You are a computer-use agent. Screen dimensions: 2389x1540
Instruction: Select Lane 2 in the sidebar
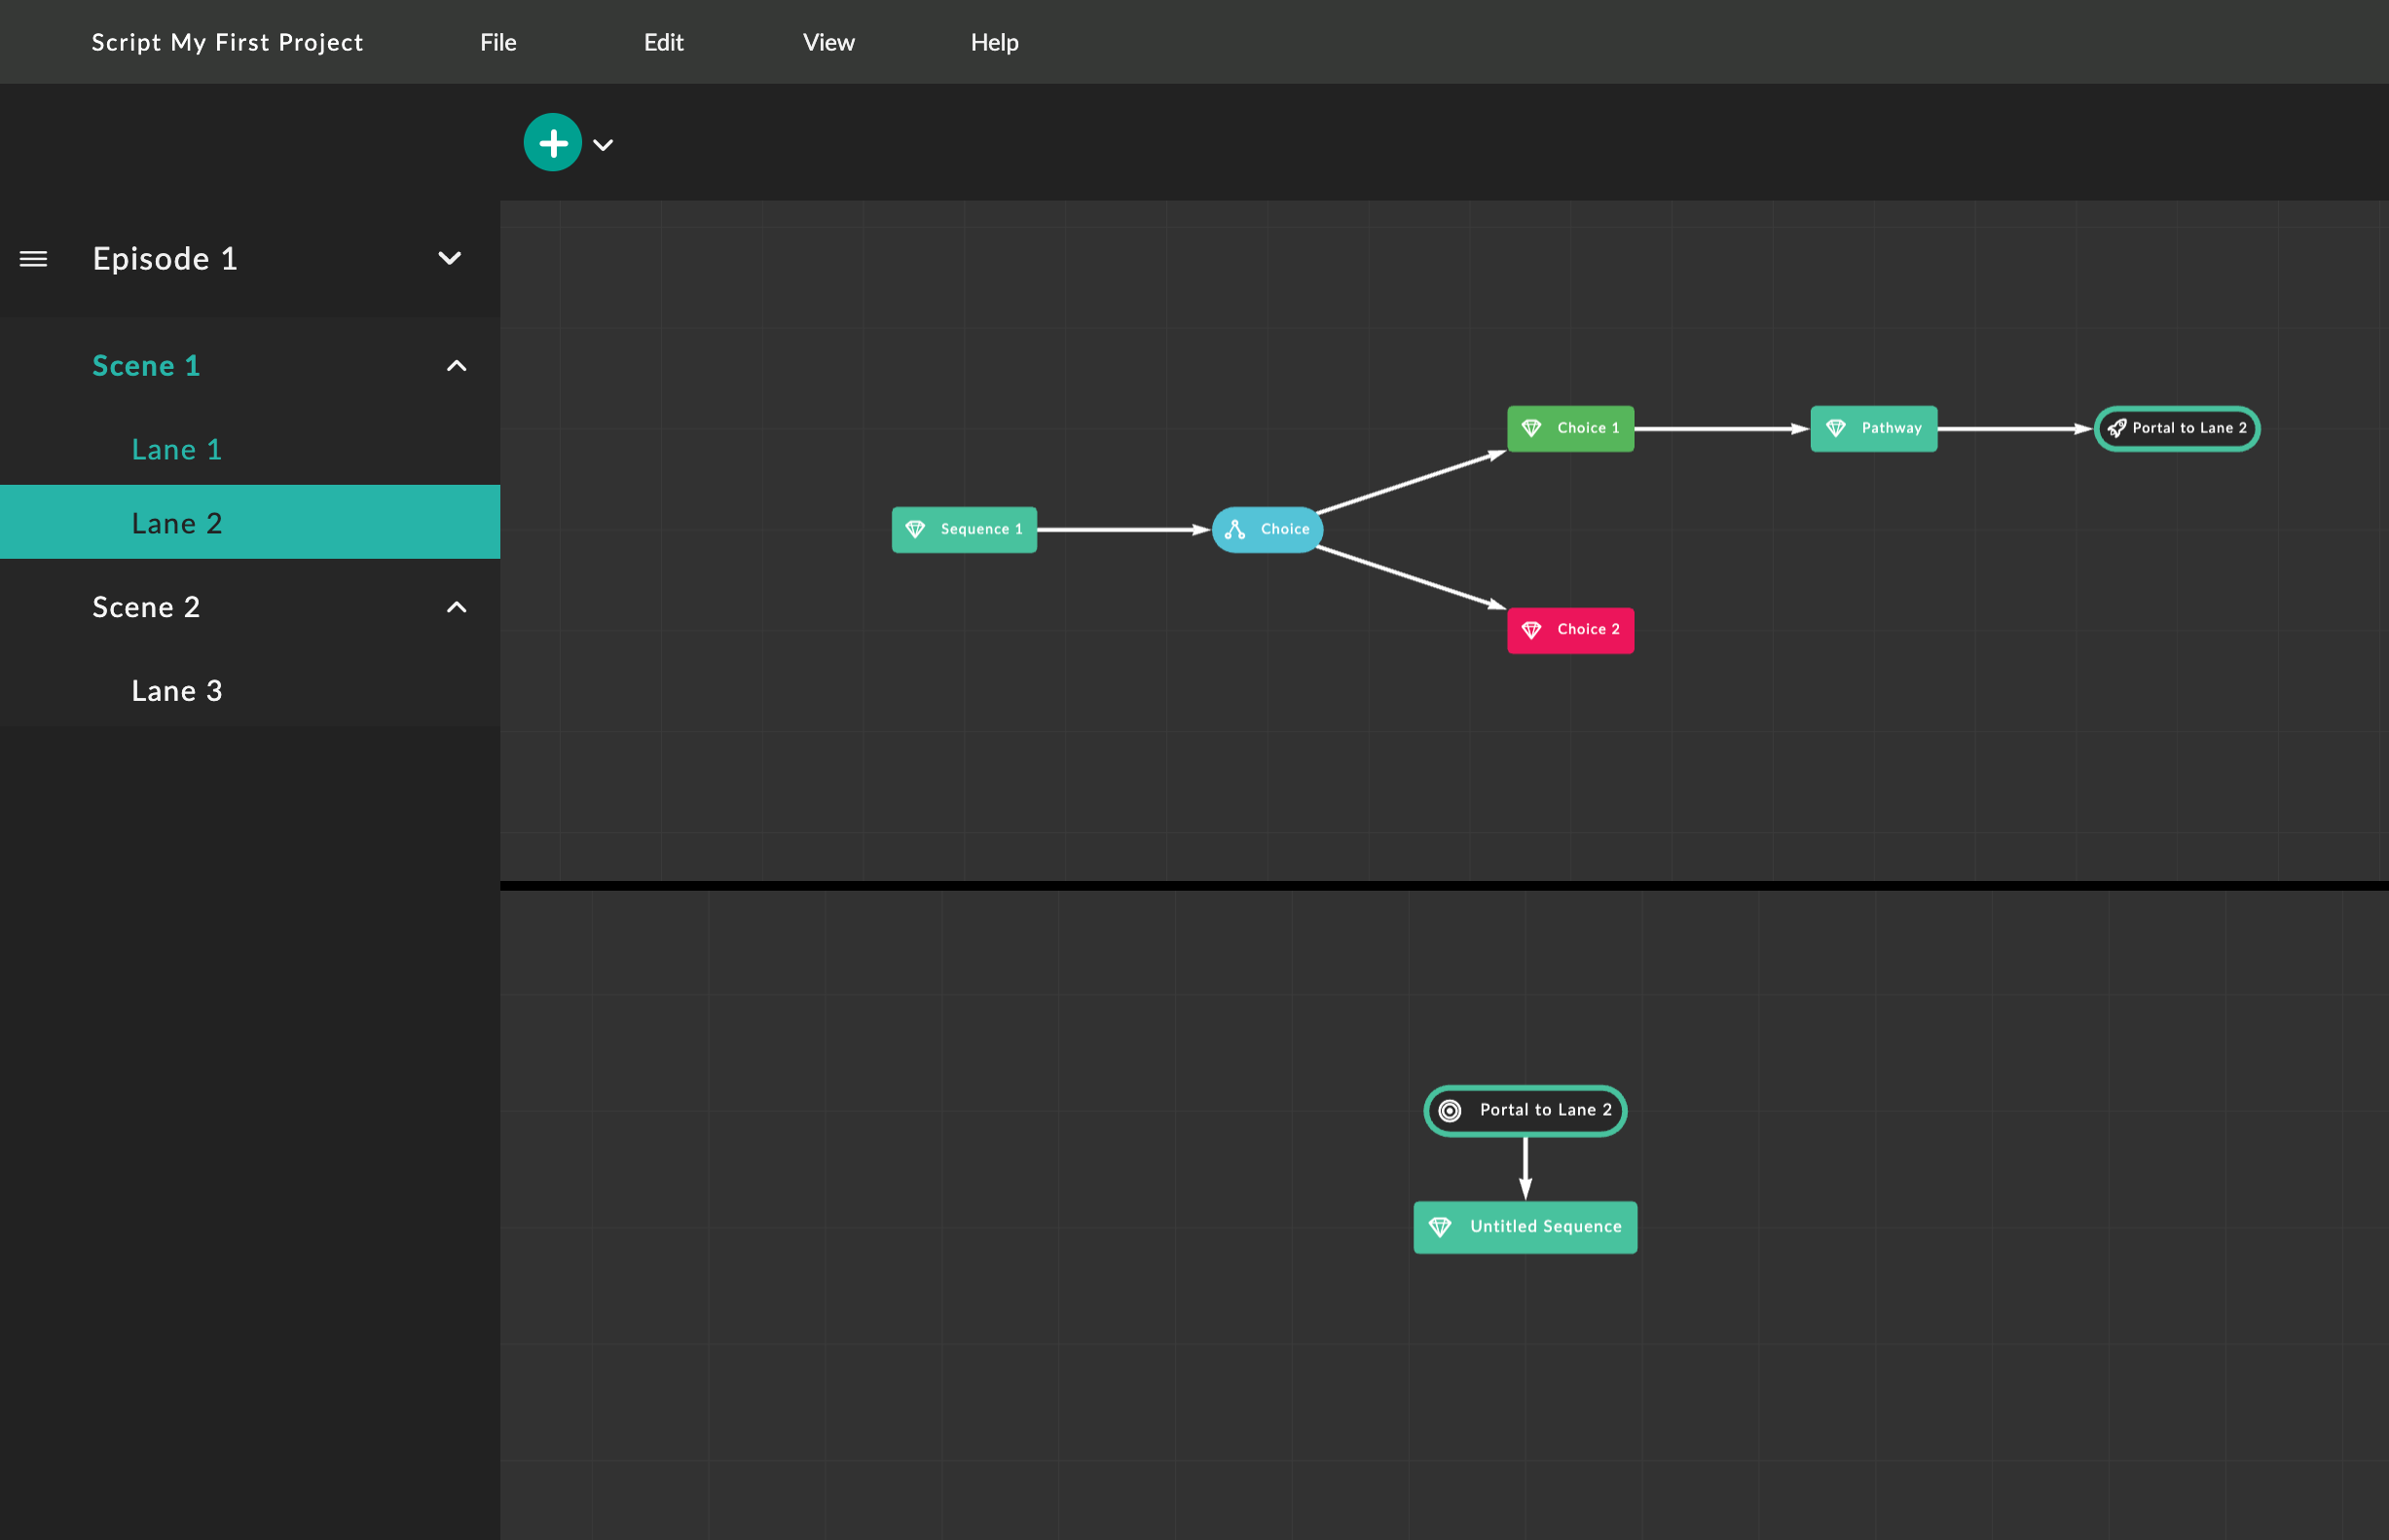pyautogui.click(x=250, y=522)
